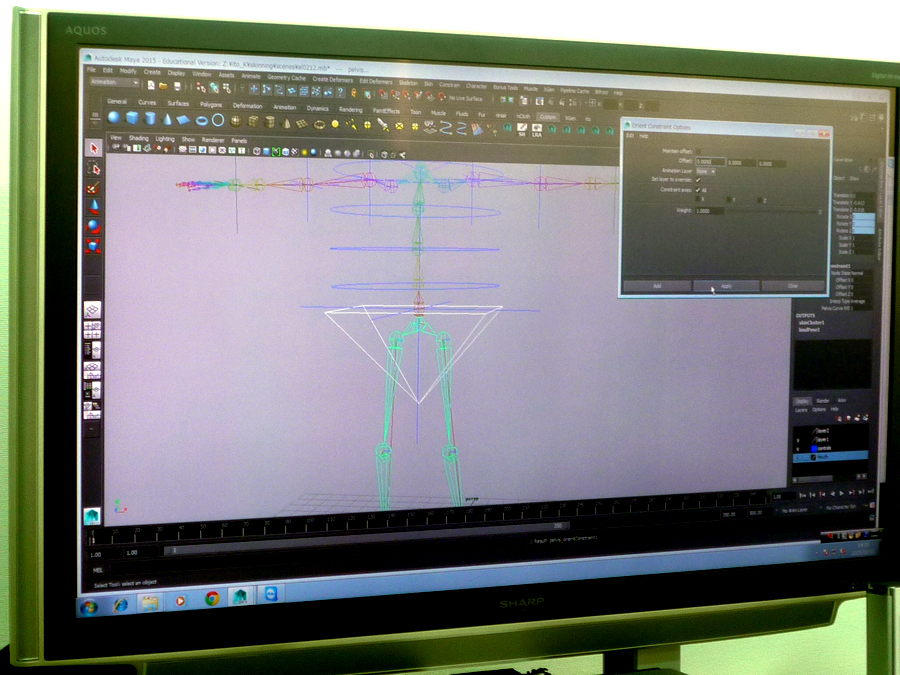The image size is (900, 675).
Task: Select the bindPose1 output node in Channel Box
Action: (x=809, y=330)
